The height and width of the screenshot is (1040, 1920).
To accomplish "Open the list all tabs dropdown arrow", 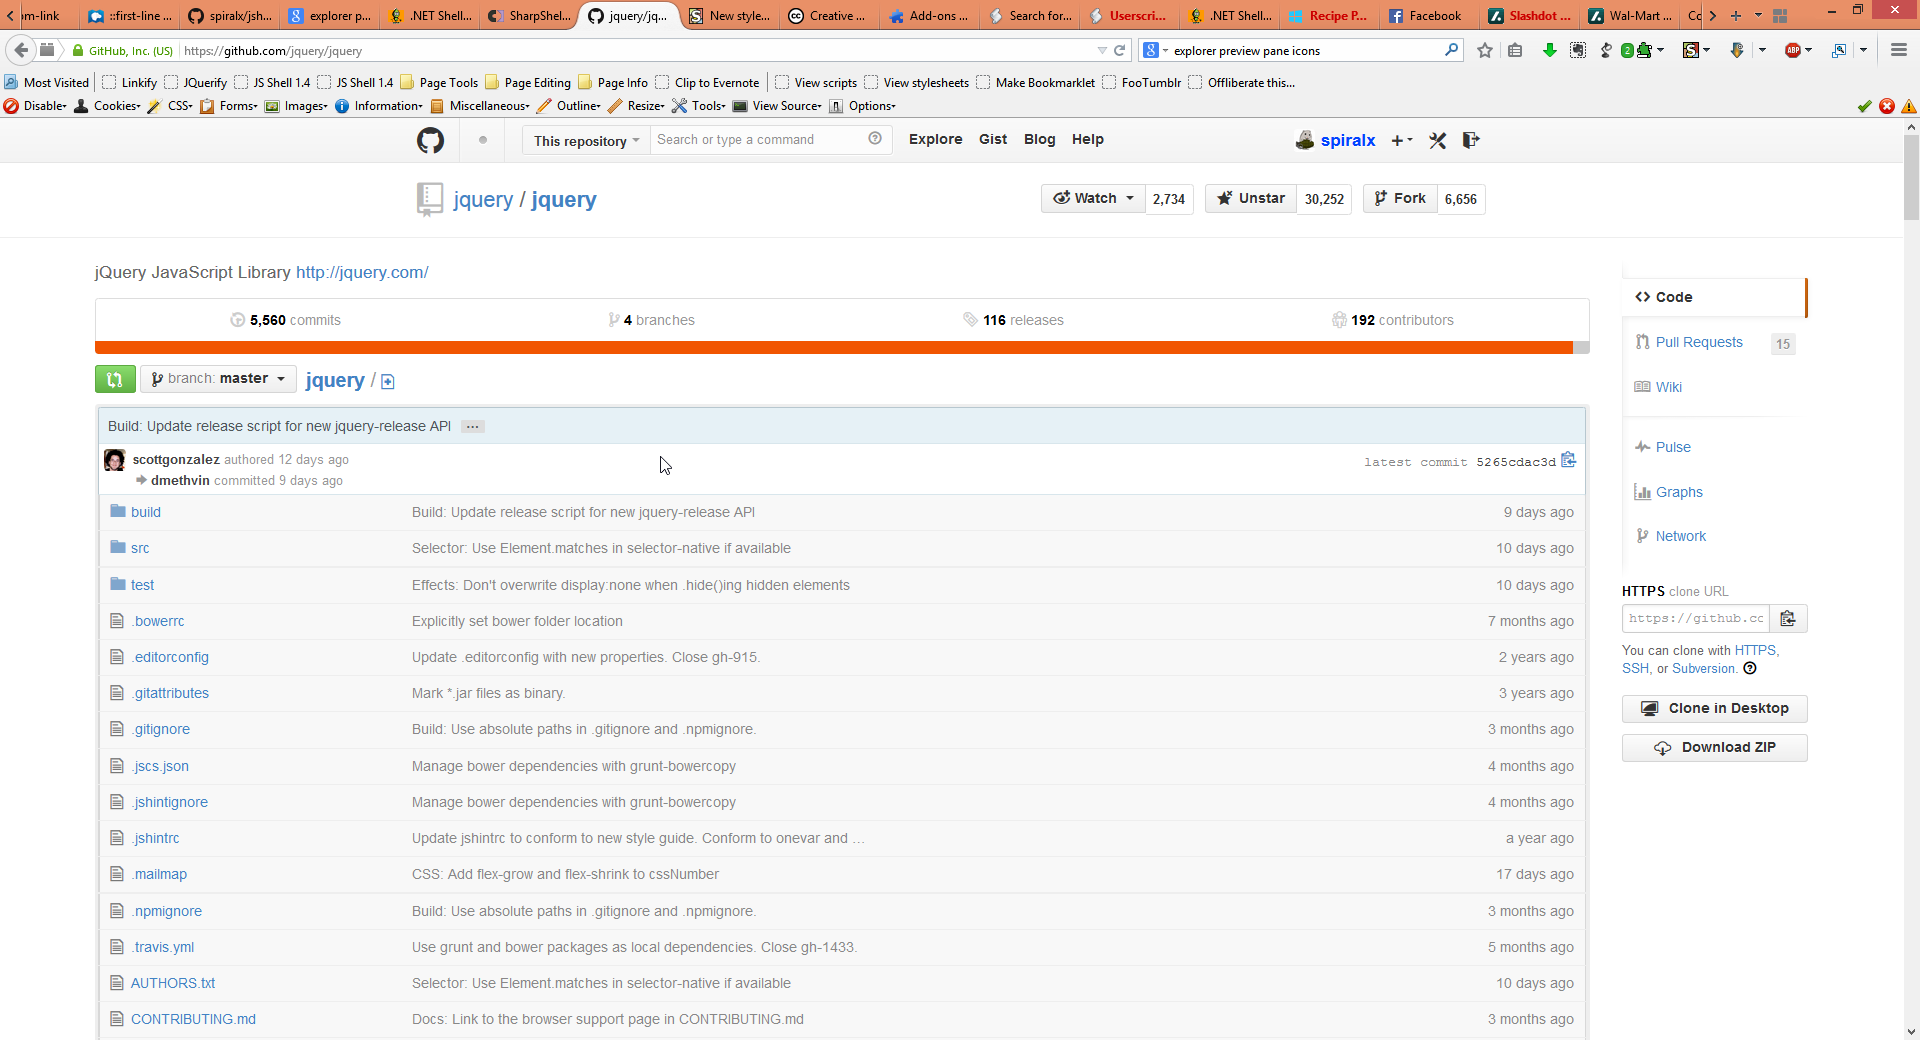I will tap(1758, 15).
